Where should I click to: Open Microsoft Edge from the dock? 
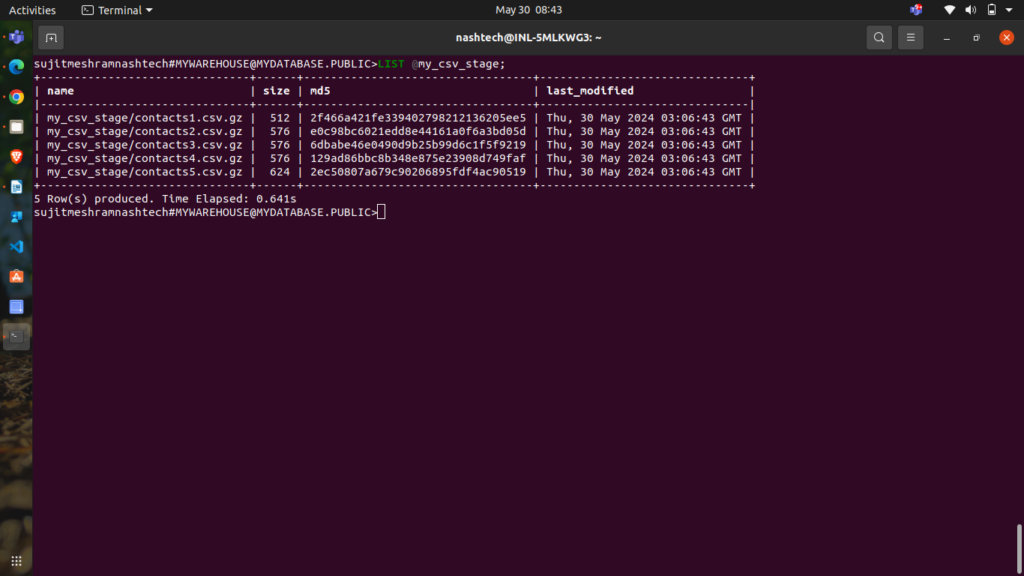(x=16, y=67)
